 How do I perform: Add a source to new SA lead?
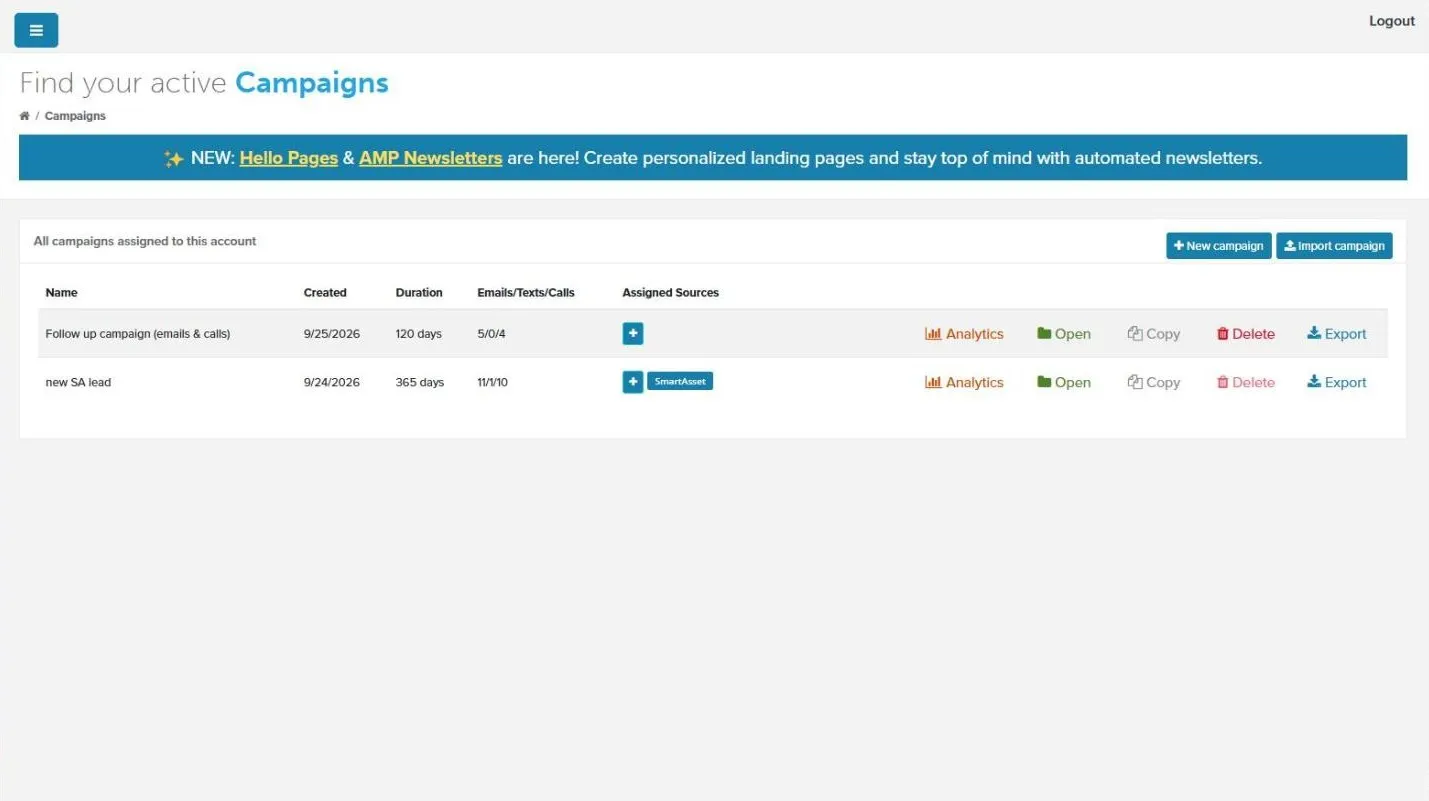633,382
